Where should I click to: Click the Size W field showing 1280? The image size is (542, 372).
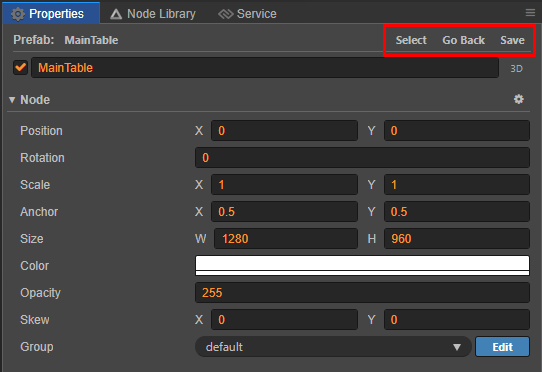(286, 239)
